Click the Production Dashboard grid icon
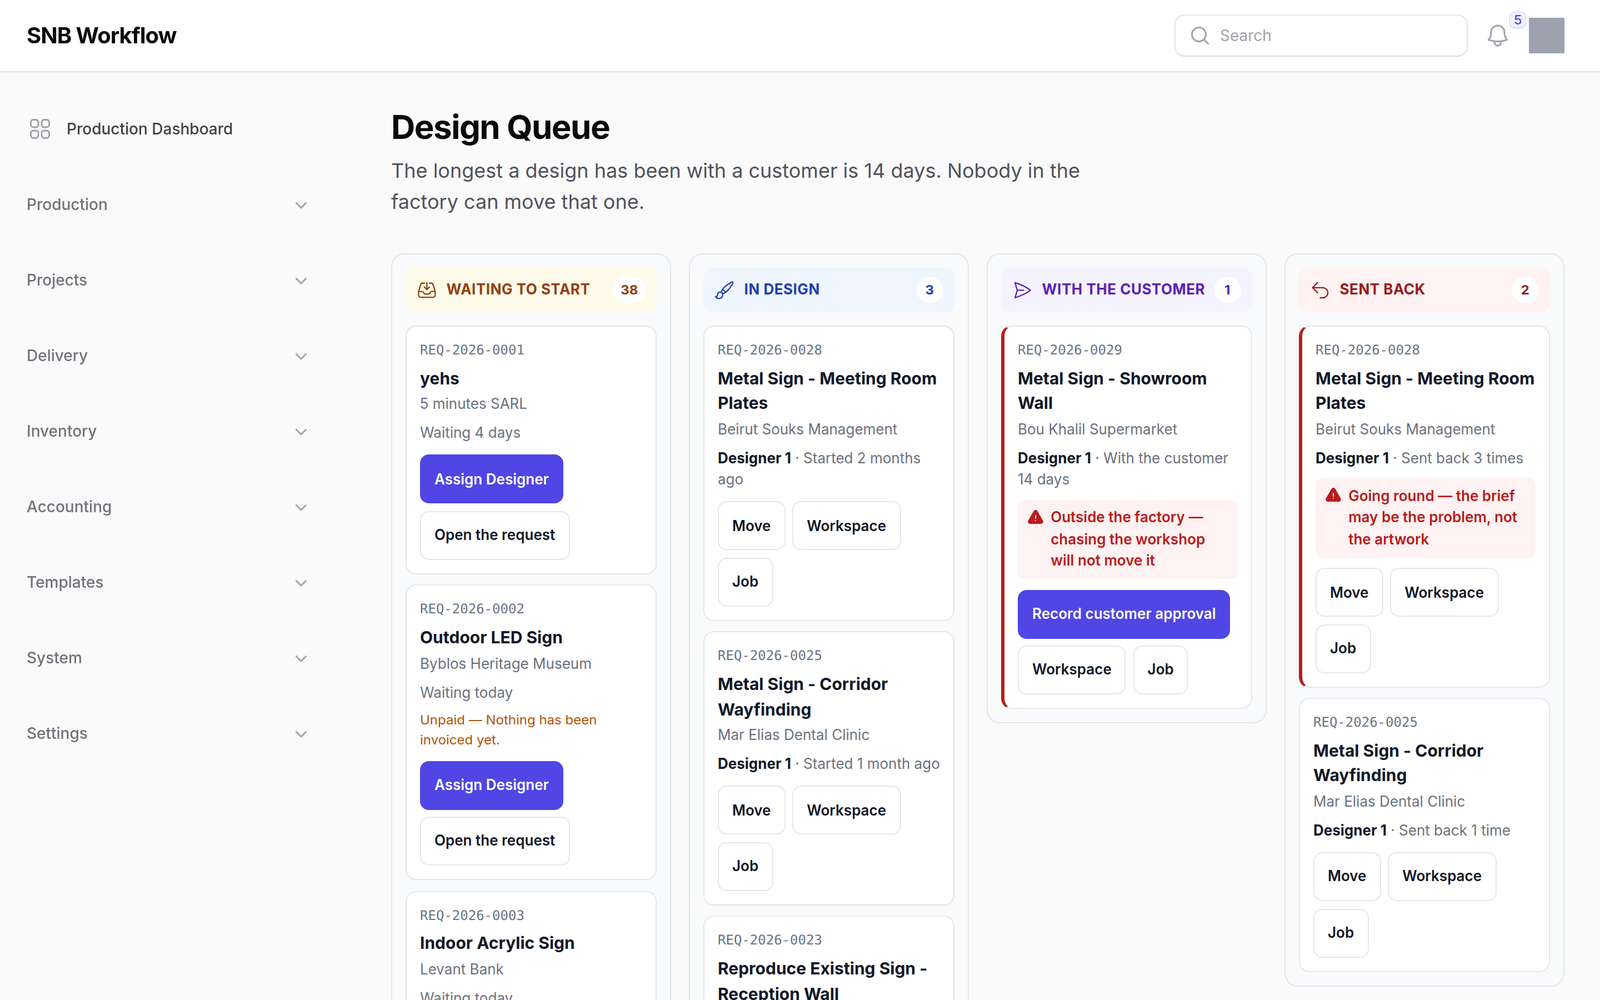The image size is (1600, 1000). pyautogui.click(x=40, y=129)
